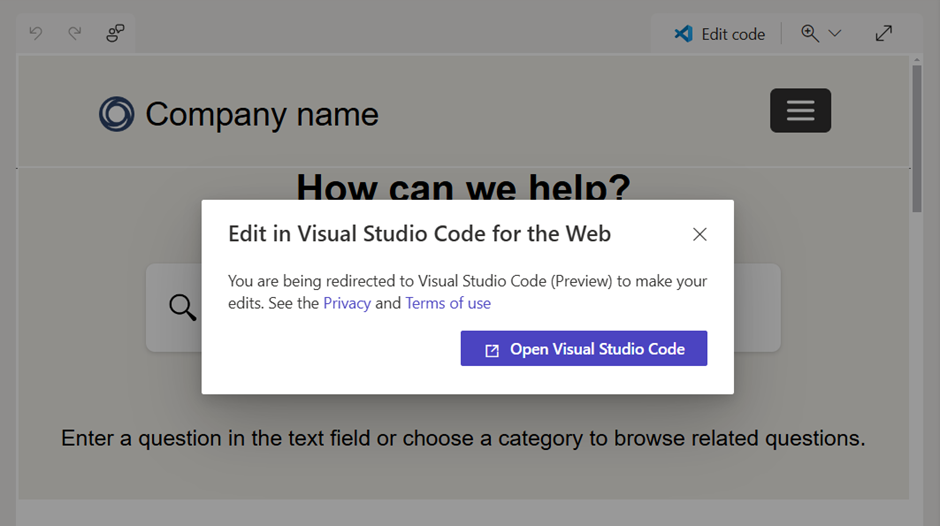Screen dimensions: 940x526
Task: Click the Edit code label
Action: (733, 34)
